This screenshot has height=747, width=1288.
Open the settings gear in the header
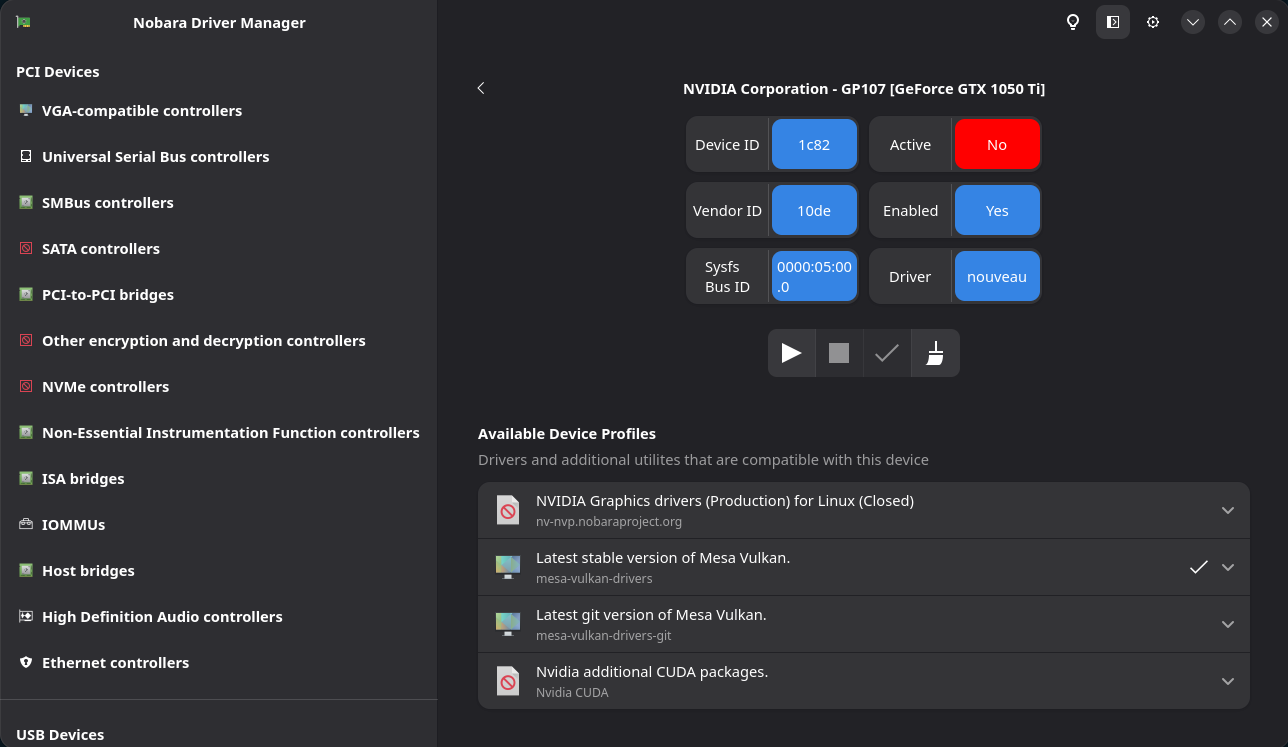(x=1153, y=22)
